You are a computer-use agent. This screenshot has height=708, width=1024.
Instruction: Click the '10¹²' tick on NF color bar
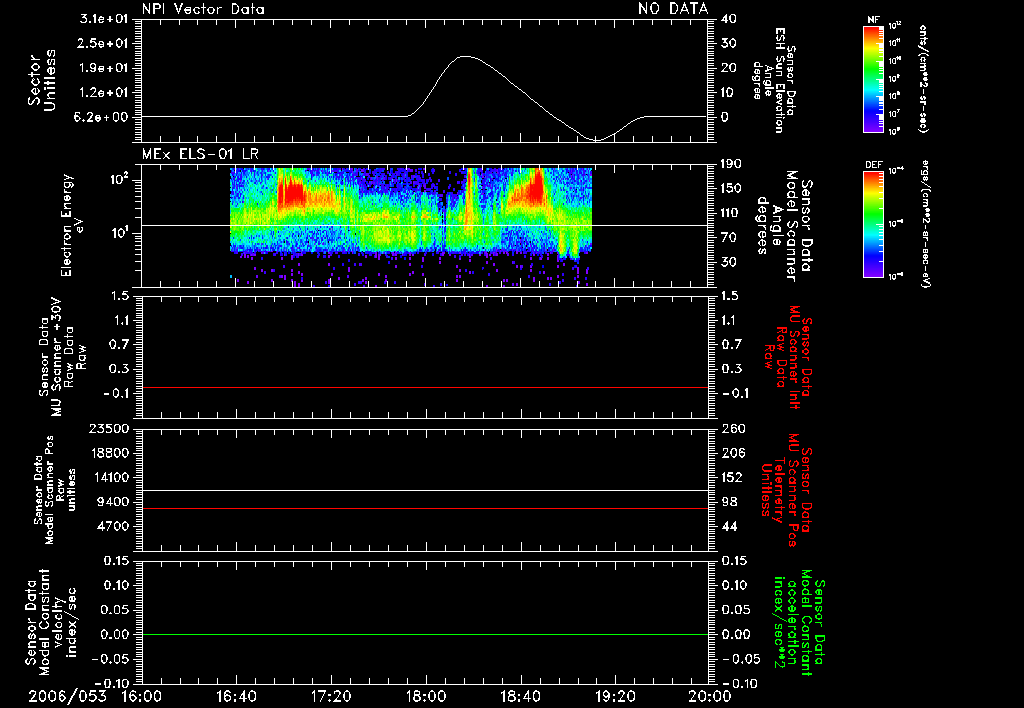[895, 26]
